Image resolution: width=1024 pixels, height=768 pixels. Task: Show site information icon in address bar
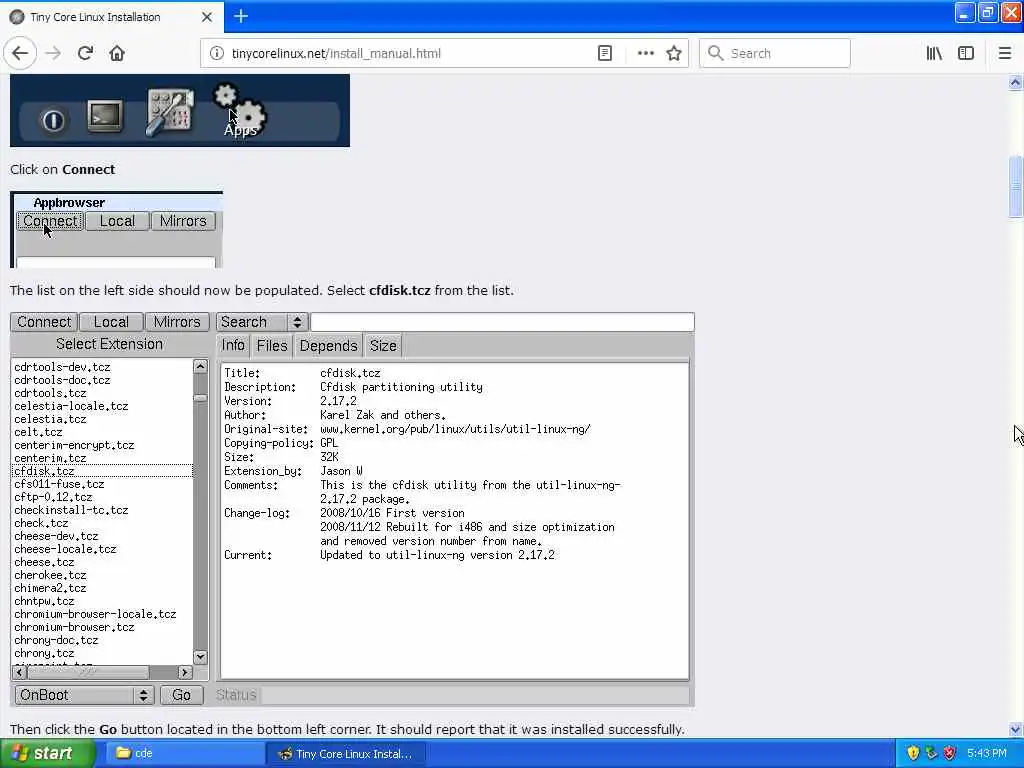(216, 53)
